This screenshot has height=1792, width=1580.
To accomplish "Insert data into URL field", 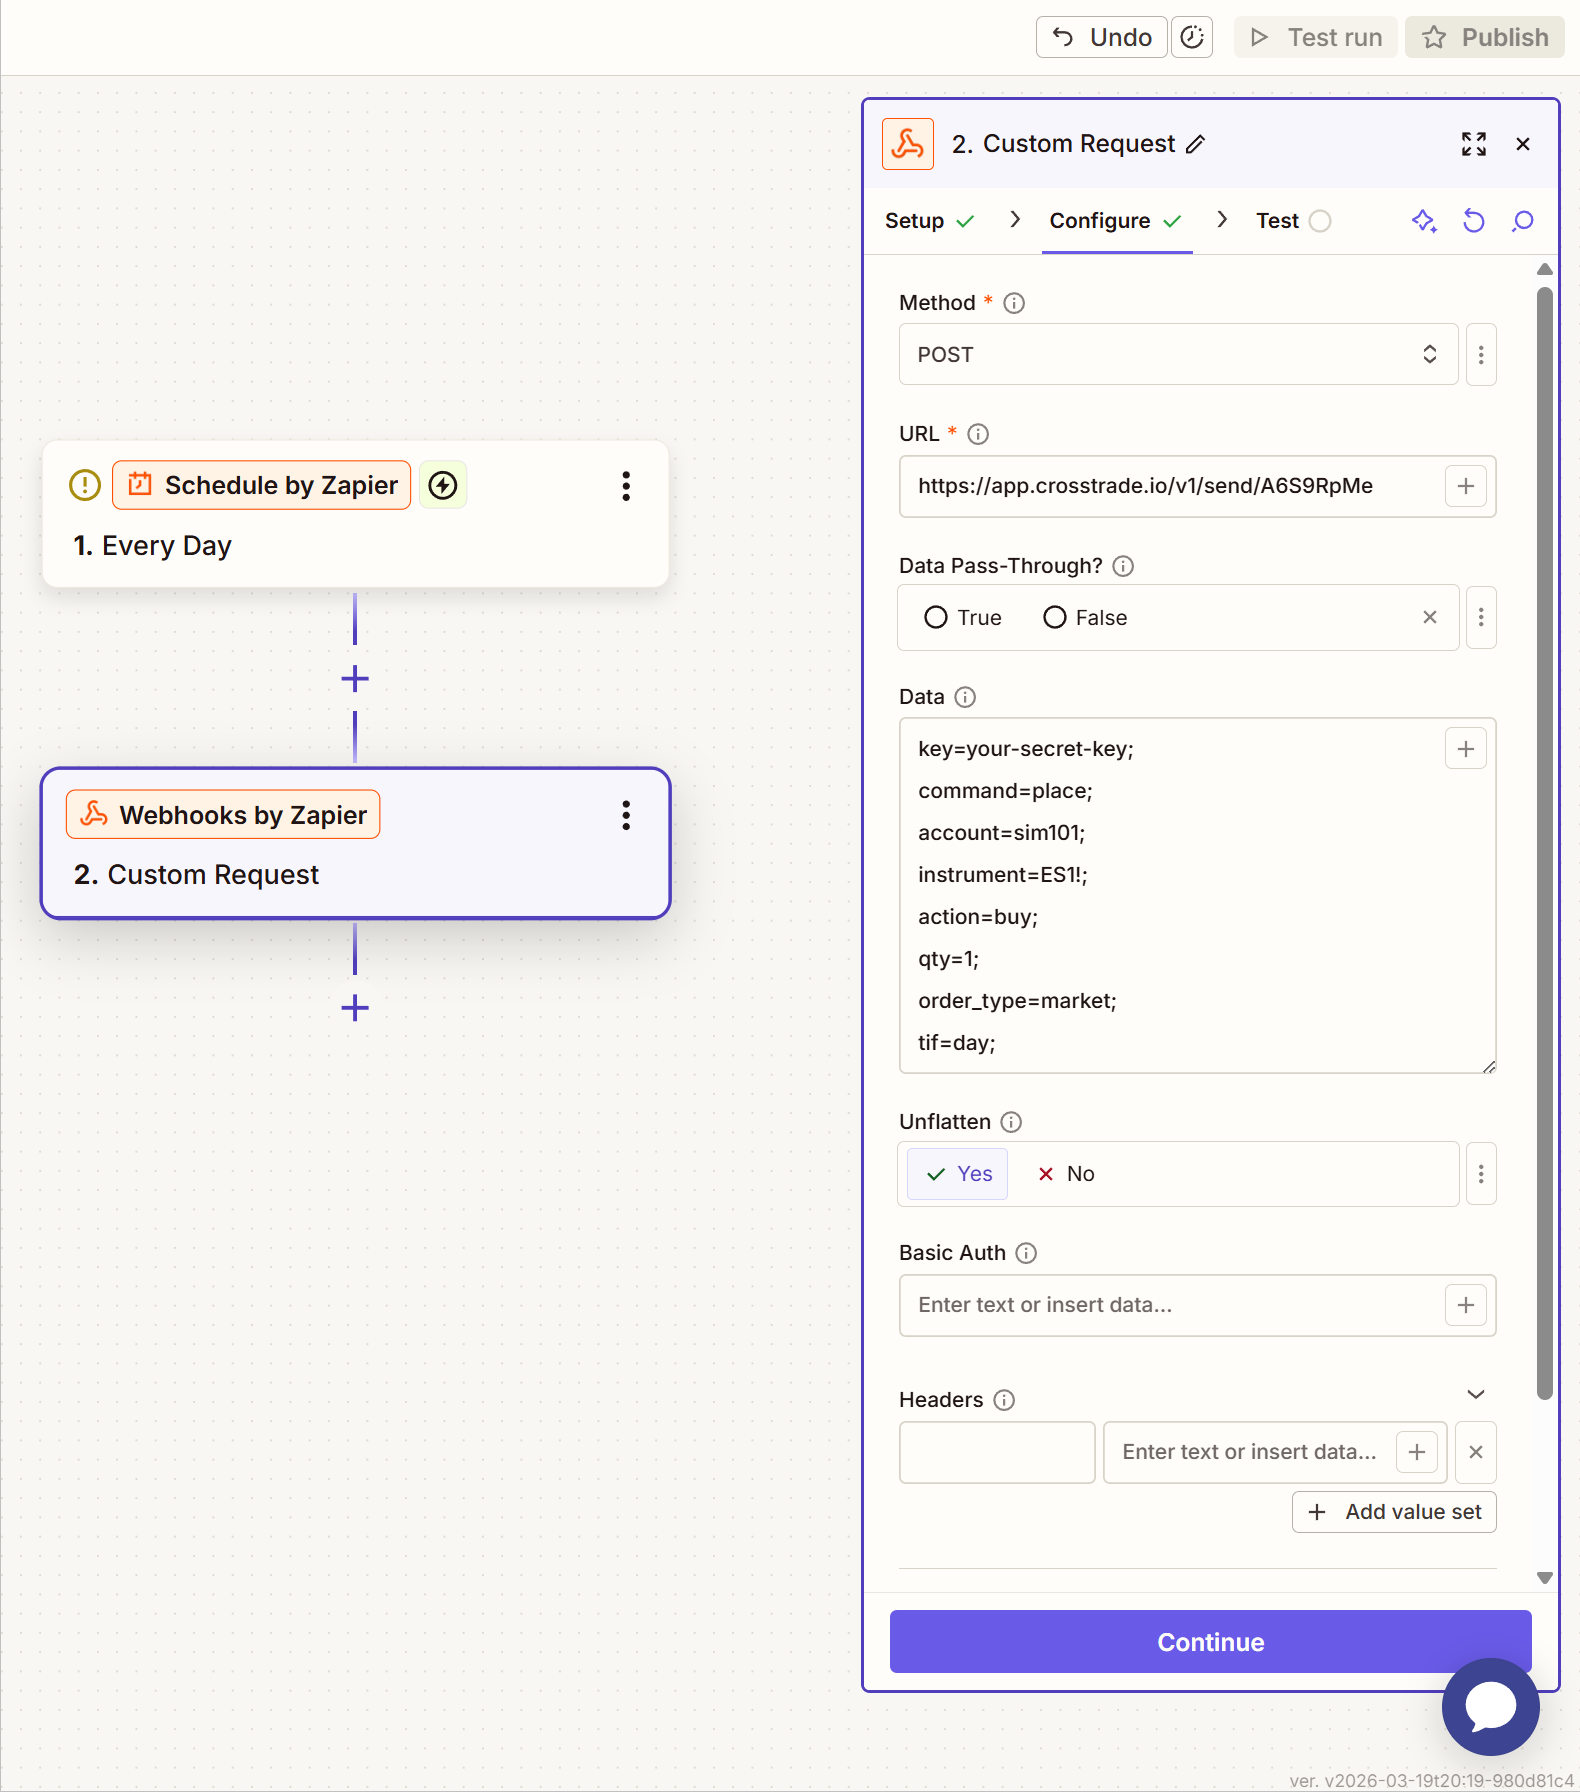I will (1466, 486).
